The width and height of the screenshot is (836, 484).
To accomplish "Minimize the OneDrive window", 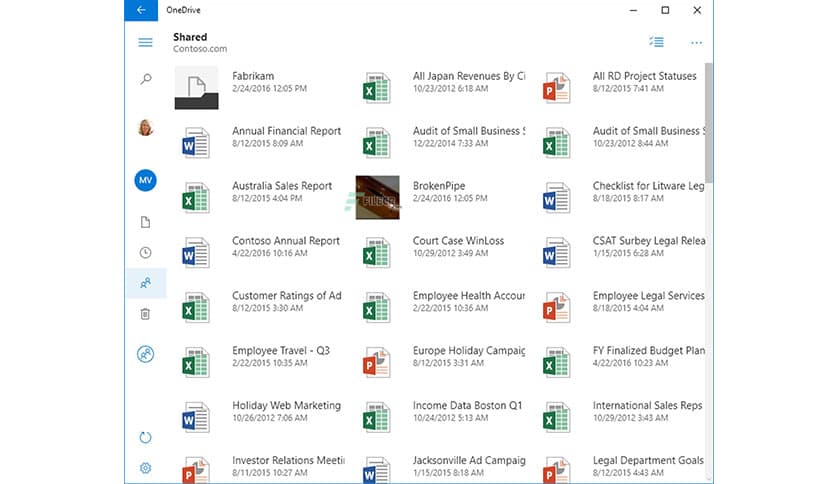I will (633, 10).
